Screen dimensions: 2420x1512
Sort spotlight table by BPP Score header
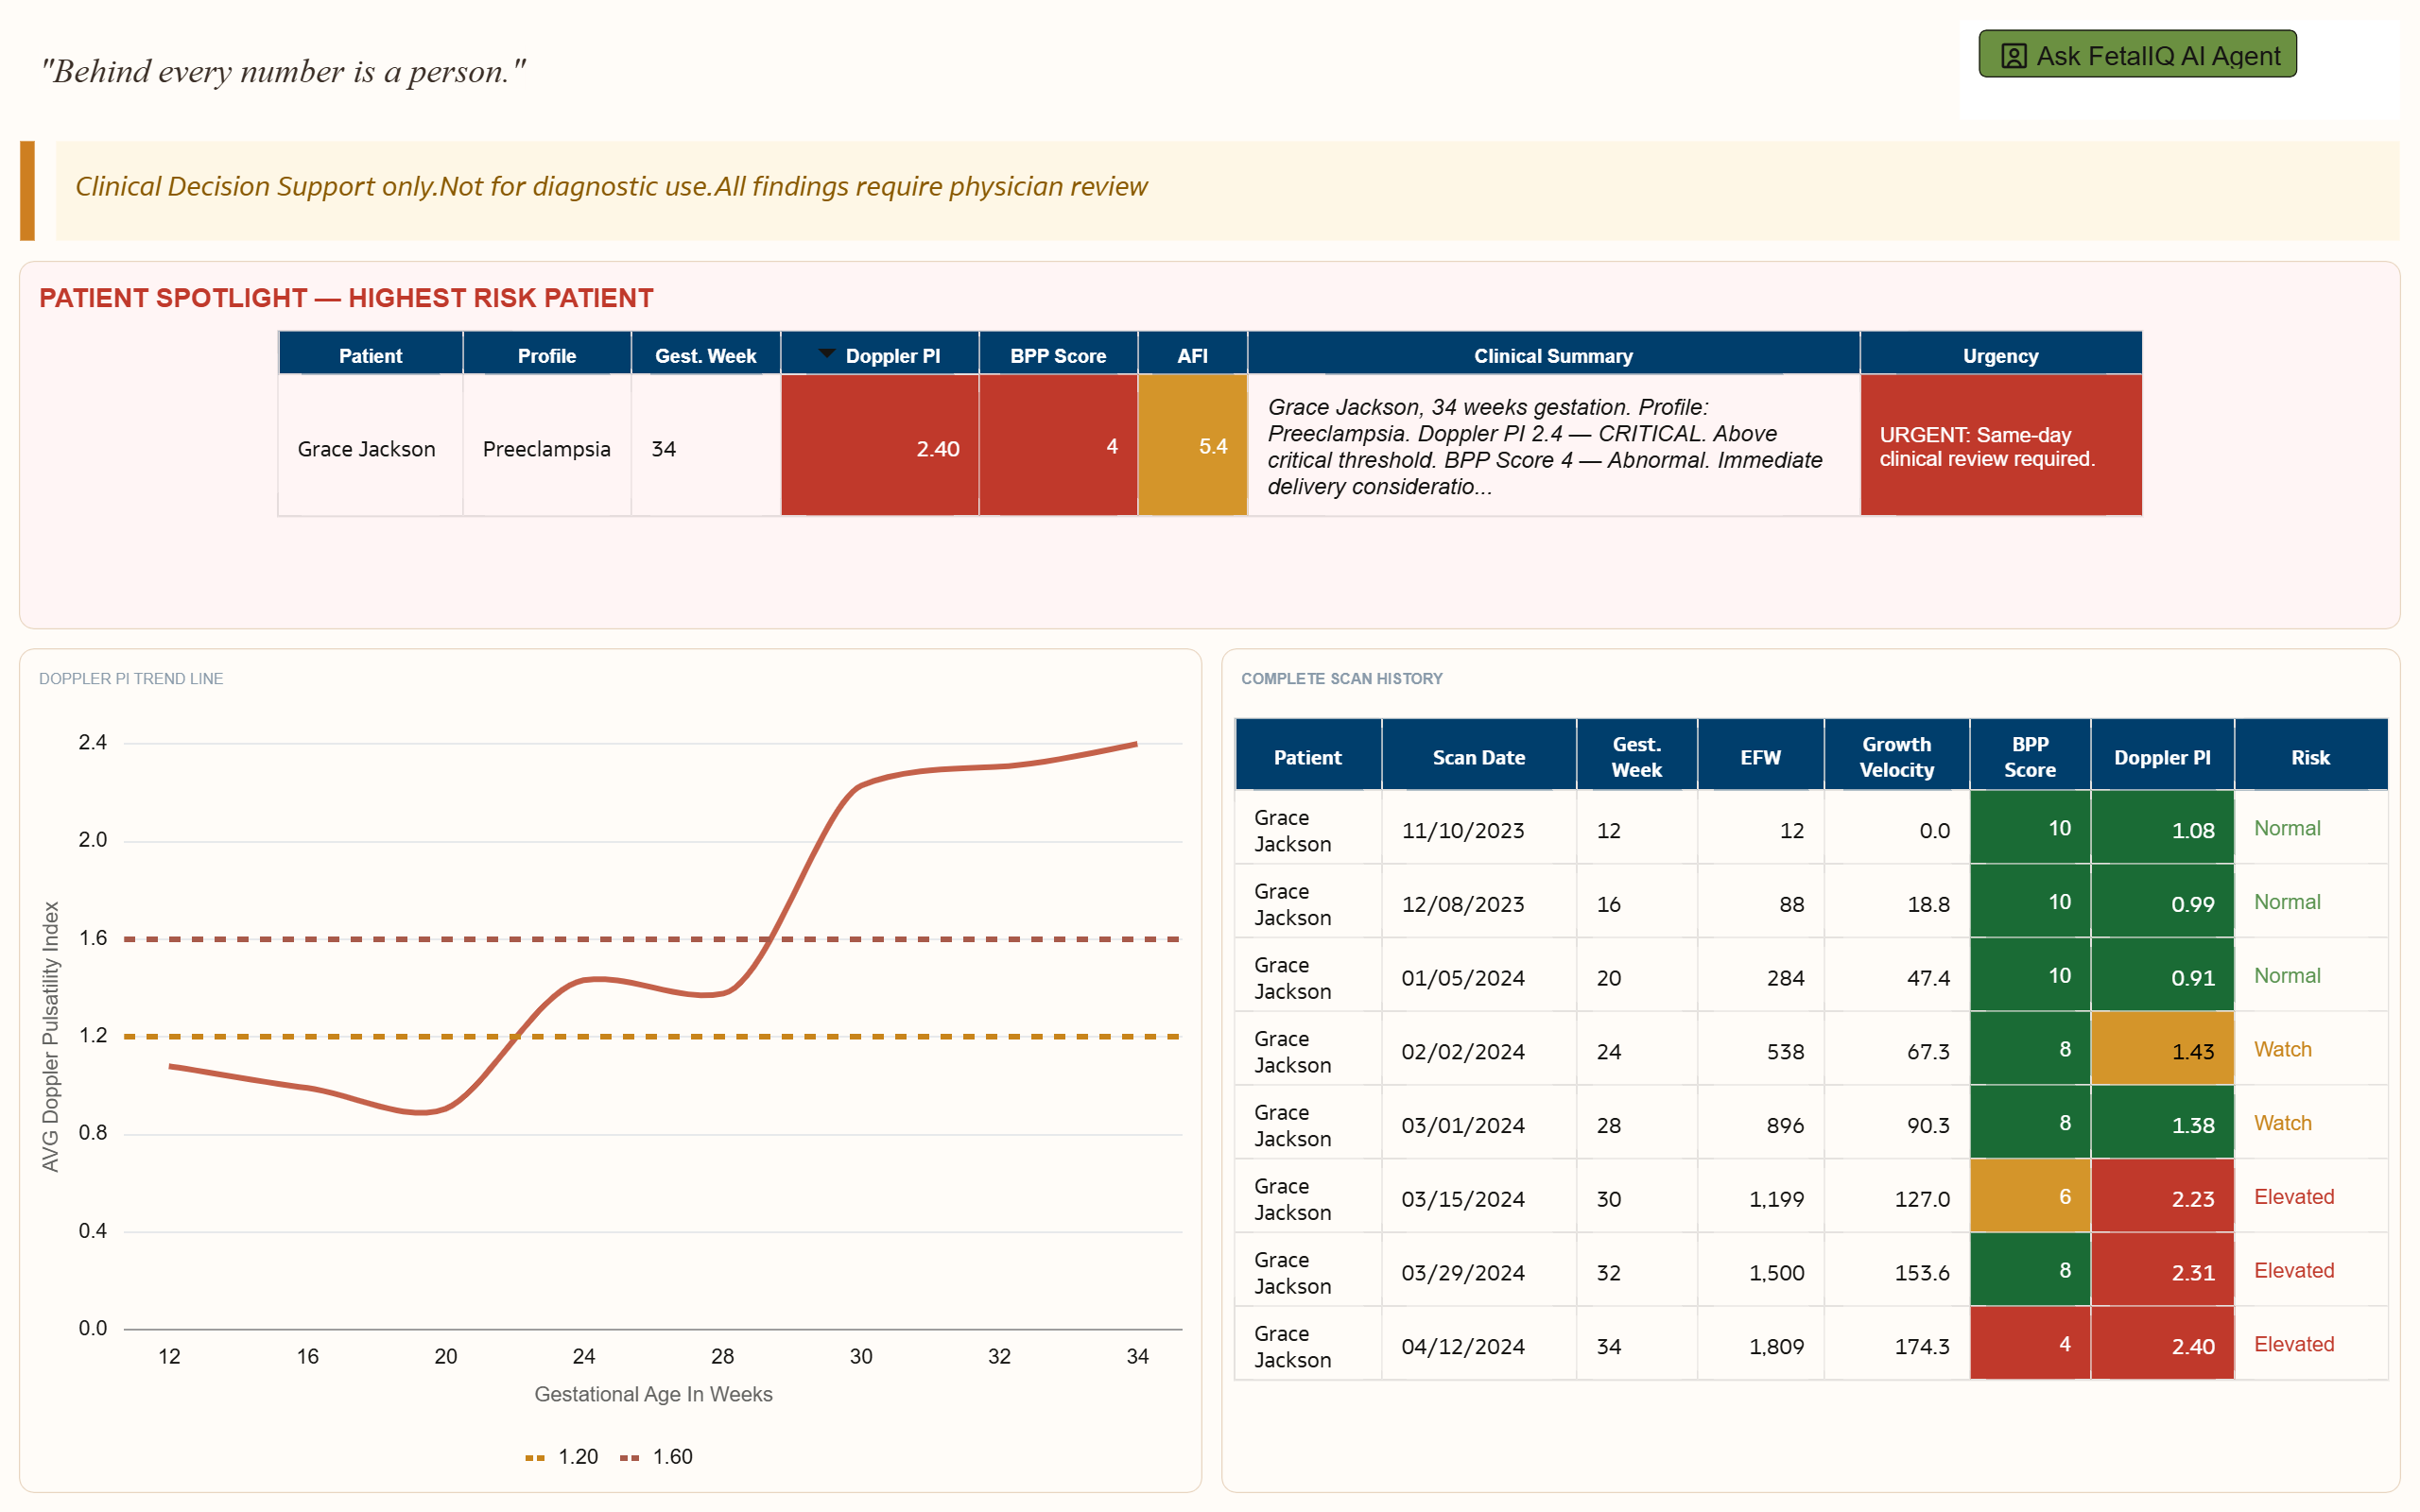[1057, 356]
